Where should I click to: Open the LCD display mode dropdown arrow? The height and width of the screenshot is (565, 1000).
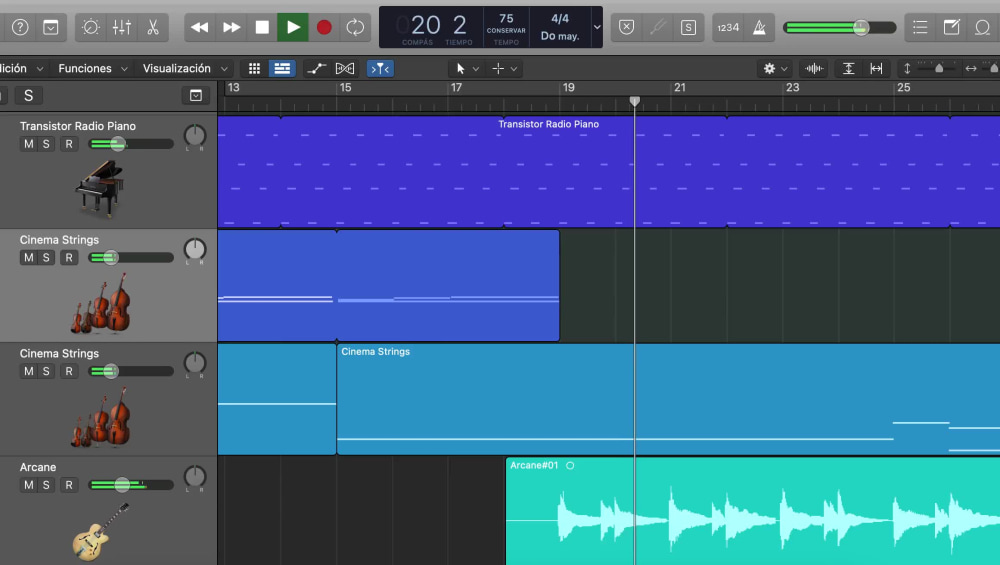coord(597,27)
